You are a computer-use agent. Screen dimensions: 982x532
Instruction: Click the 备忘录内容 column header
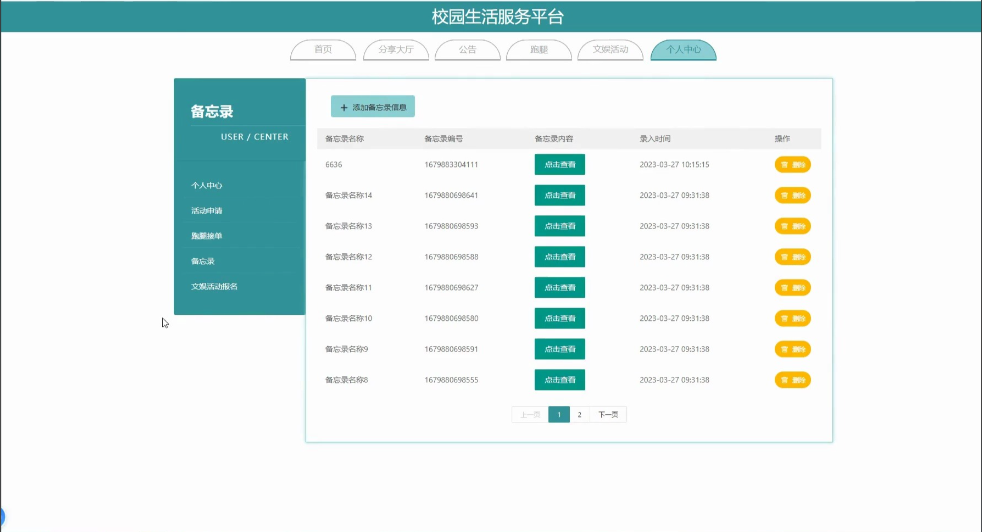(x=554, y=138)
